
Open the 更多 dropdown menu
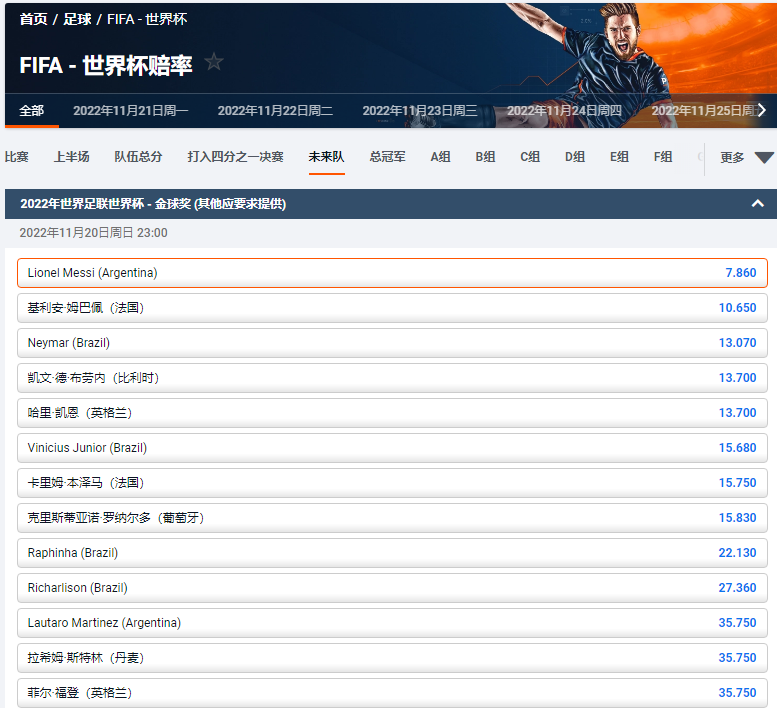point(747,157)
